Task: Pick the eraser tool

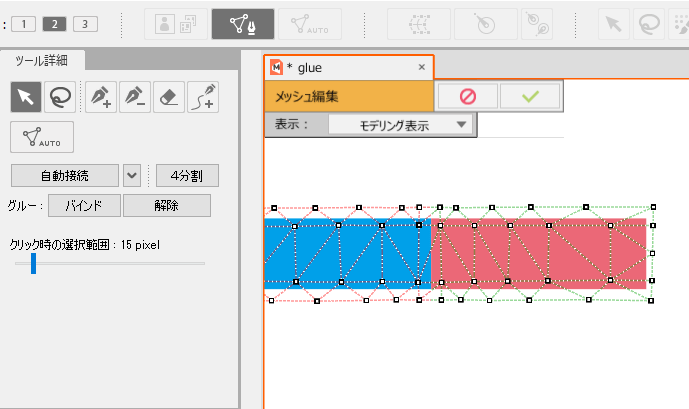Action: coord(169,97)
